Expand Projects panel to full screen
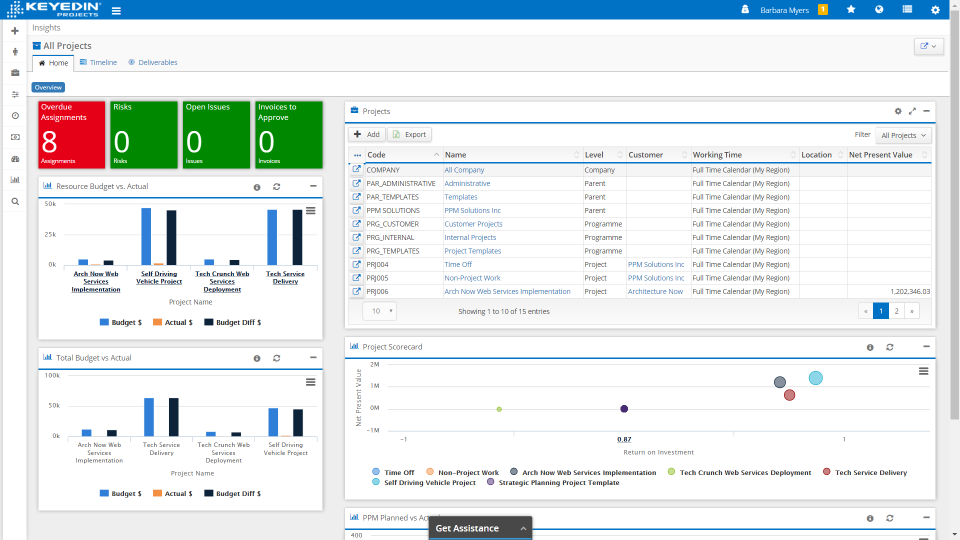Viewport: 960px width, 540px height. pyautogui.click(x=912, y=111)
